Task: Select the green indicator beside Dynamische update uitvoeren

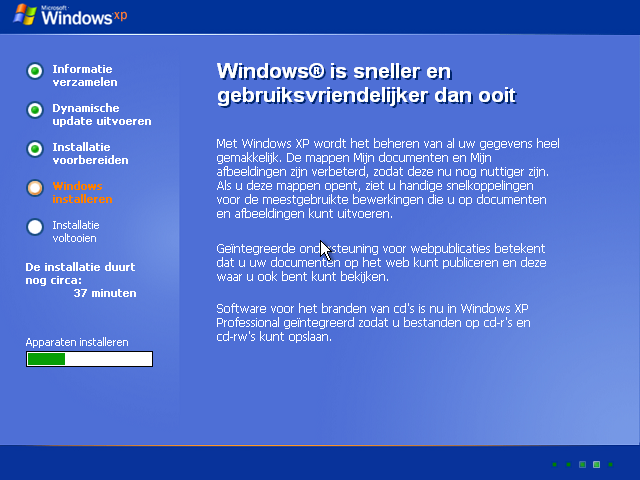Action: coord(35,110)
